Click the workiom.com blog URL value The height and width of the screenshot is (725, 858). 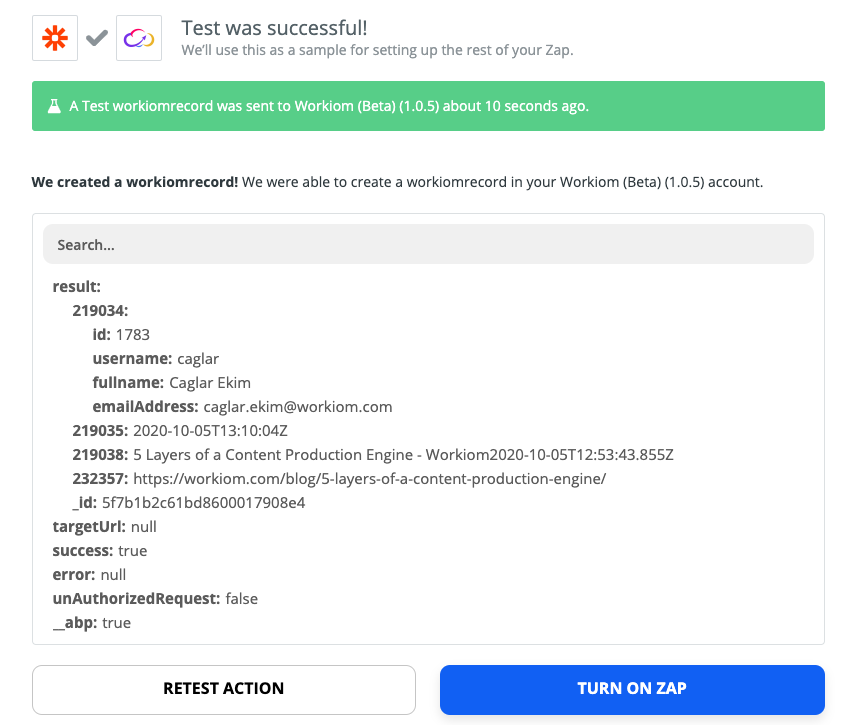tap(369, 479)
